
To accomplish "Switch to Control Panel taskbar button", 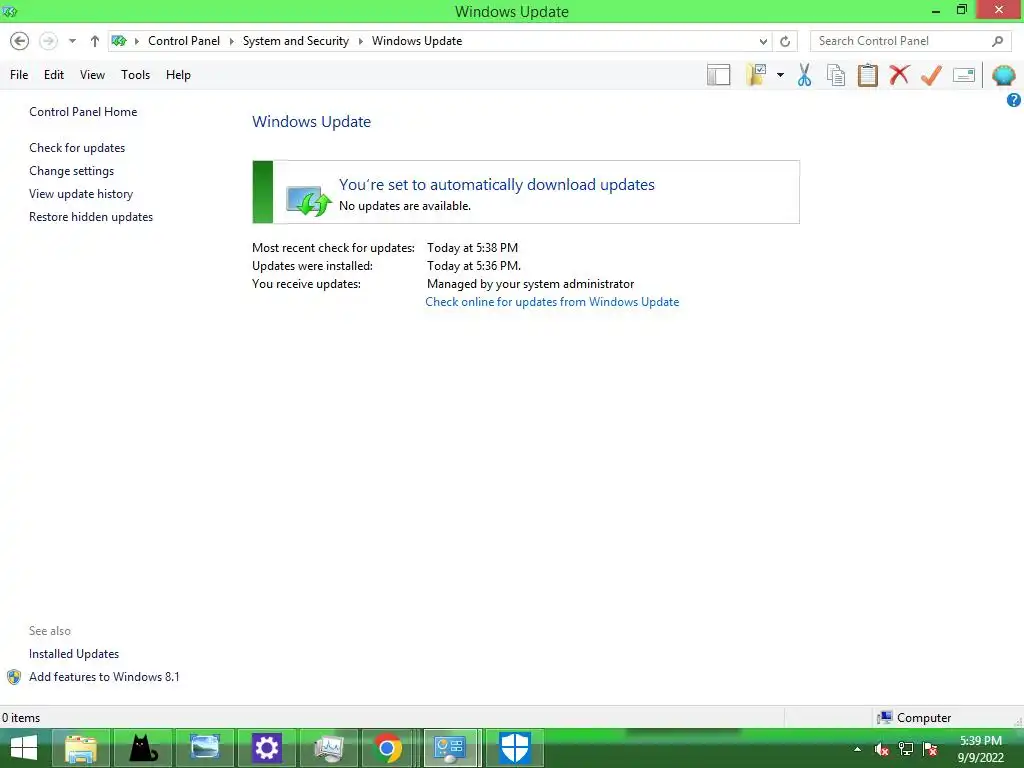I will pos(452,748).
